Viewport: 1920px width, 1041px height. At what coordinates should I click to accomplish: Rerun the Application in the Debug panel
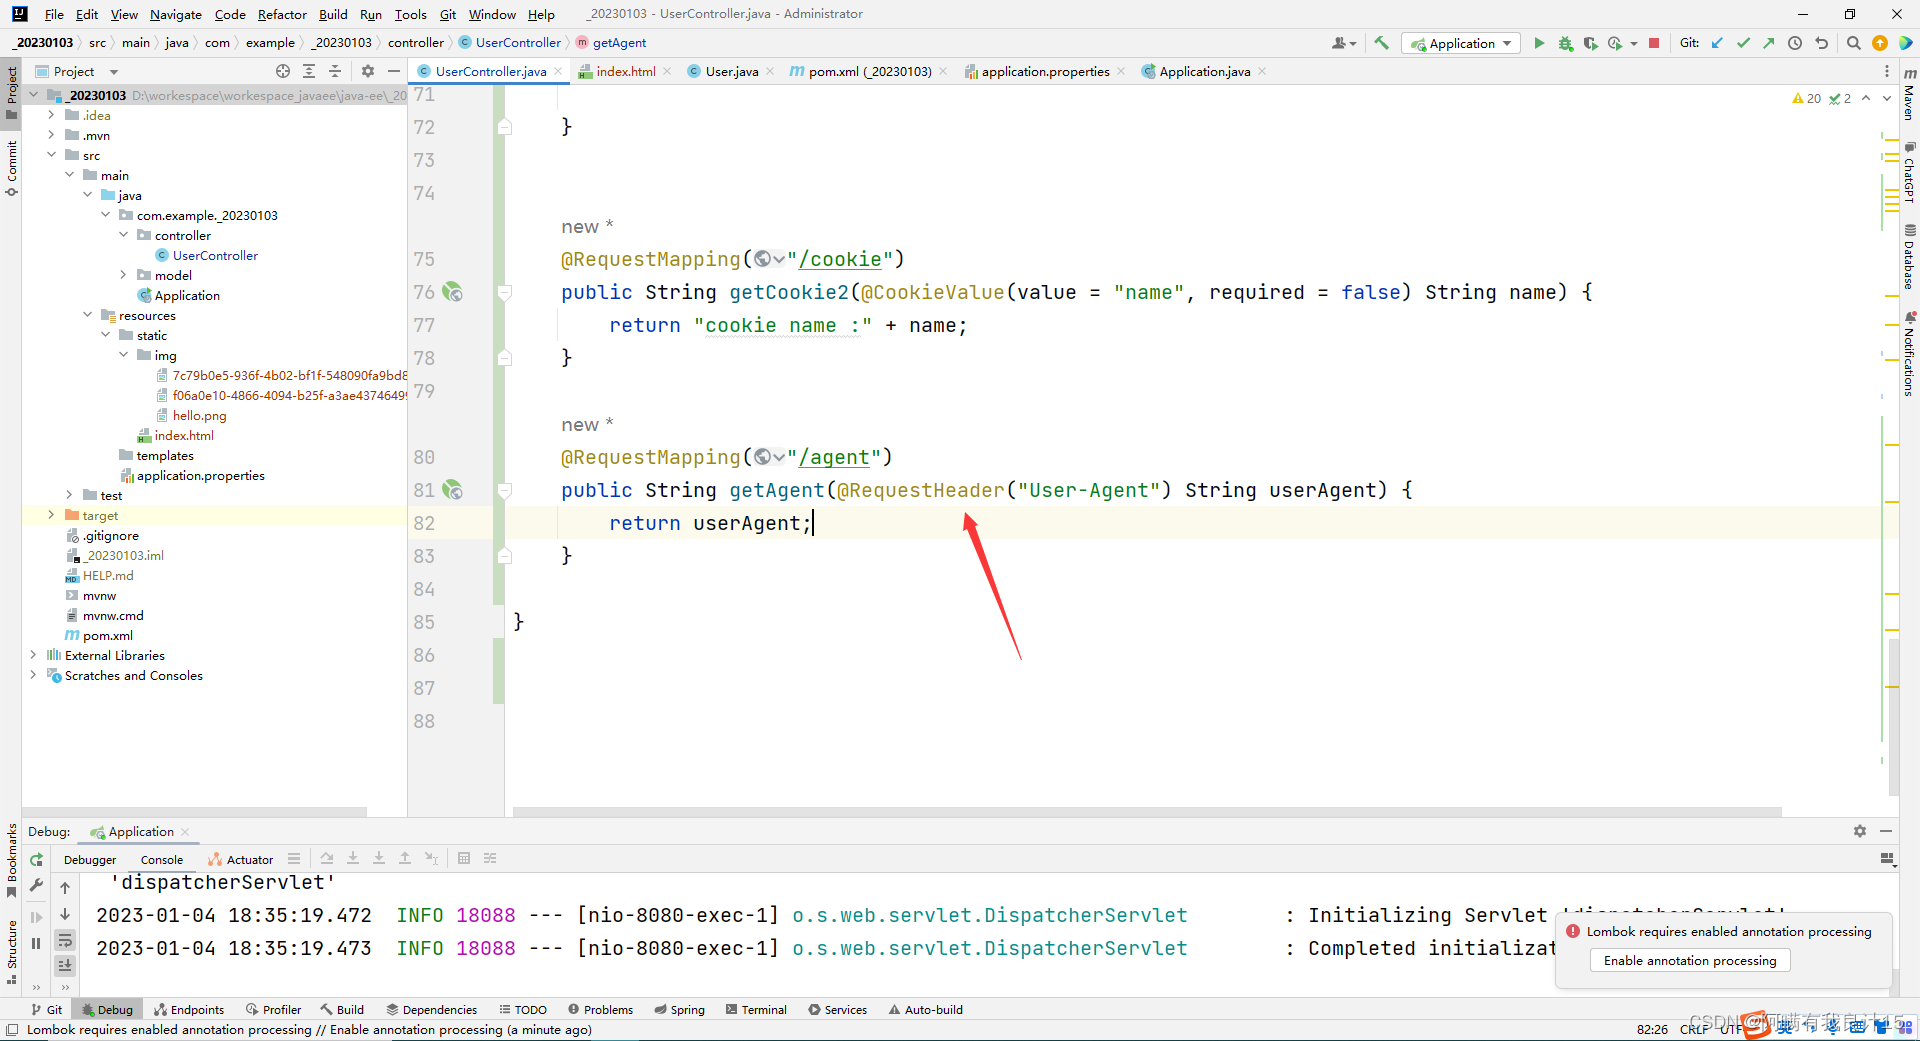point(37,860)
